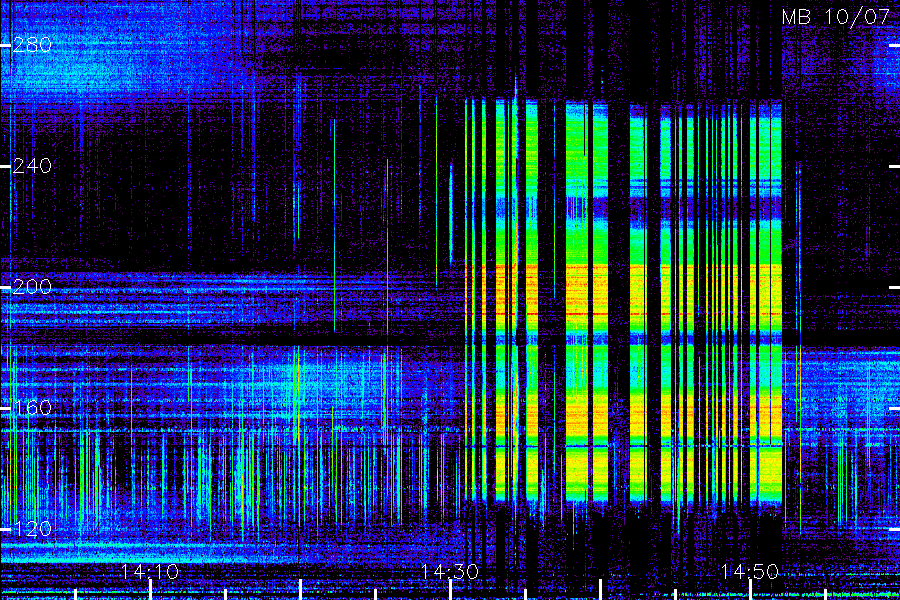Select the 200 frequency axis label
This screenshot has height=600, width=900.
click(x=32, y=287)
